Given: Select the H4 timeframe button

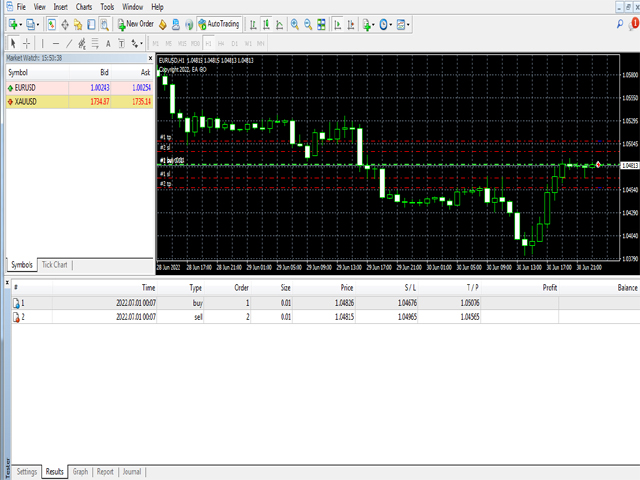Looking at the screenshot, I should pos(221,43).
